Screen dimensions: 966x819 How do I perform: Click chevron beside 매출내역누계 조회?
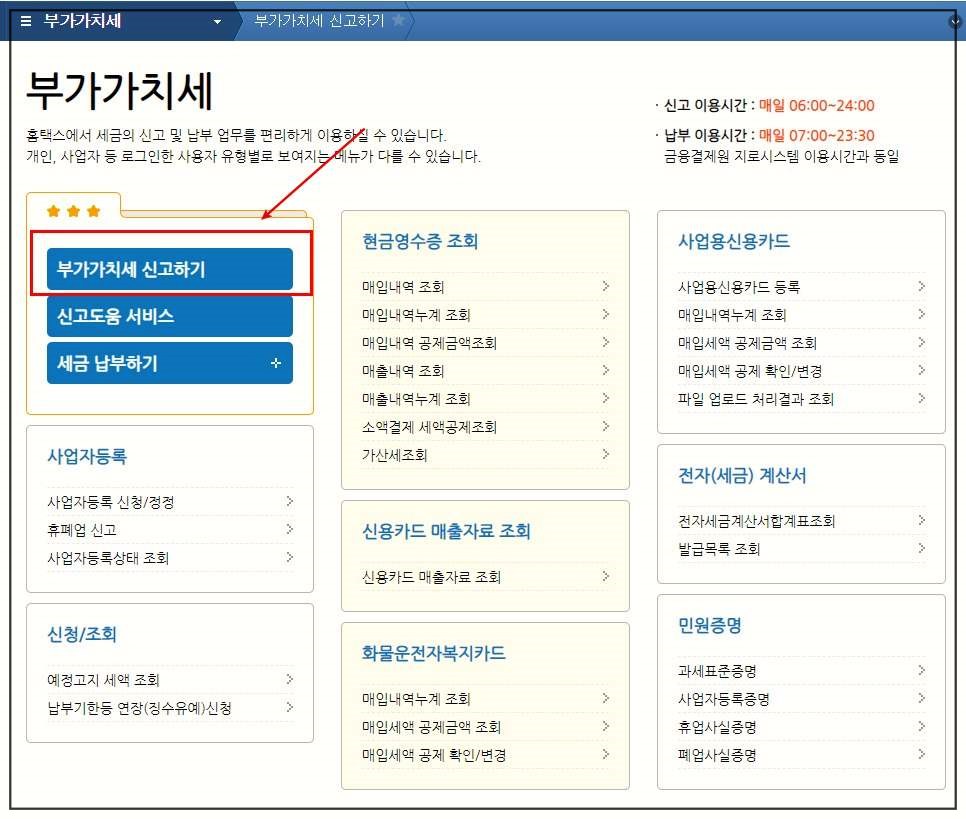tap(606, 398)
